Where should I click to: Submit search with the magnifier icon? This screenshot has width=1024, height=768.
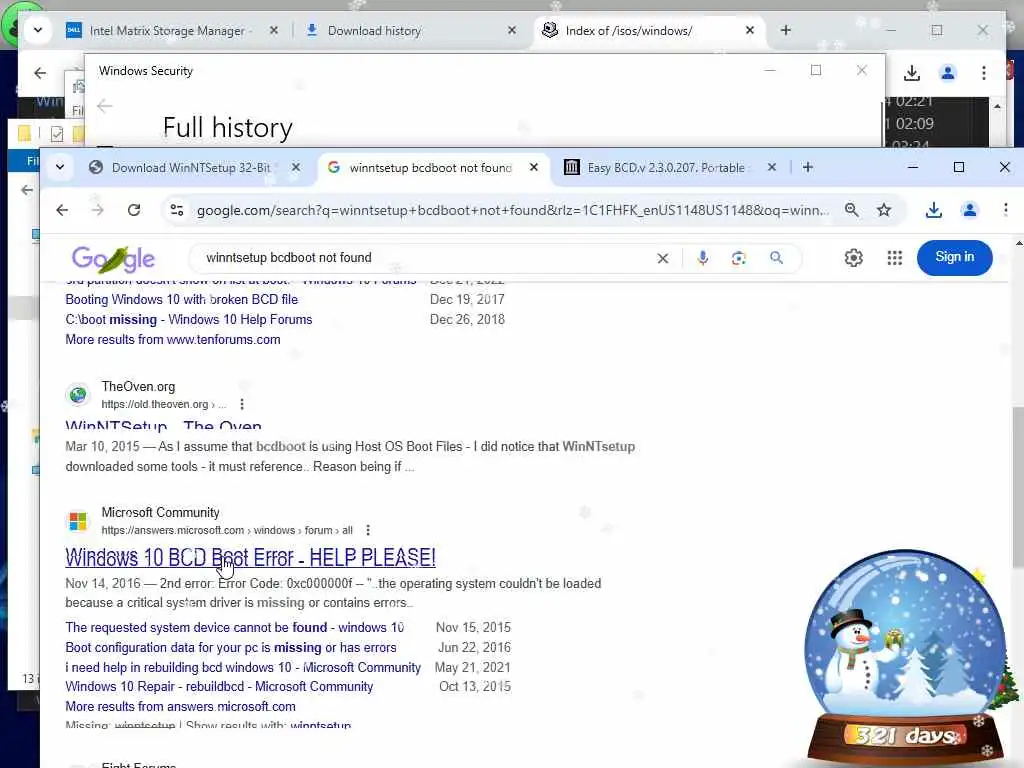tap(776, 258)
